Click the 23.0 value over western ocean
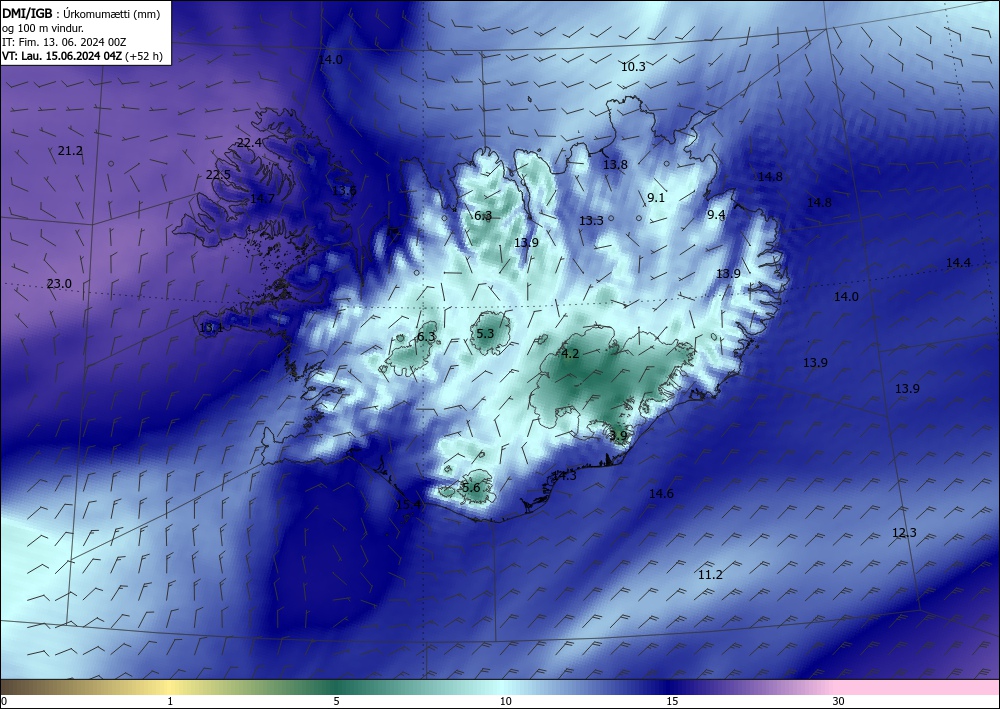Viewport: 1000px width, 709px height. point(59,284)
